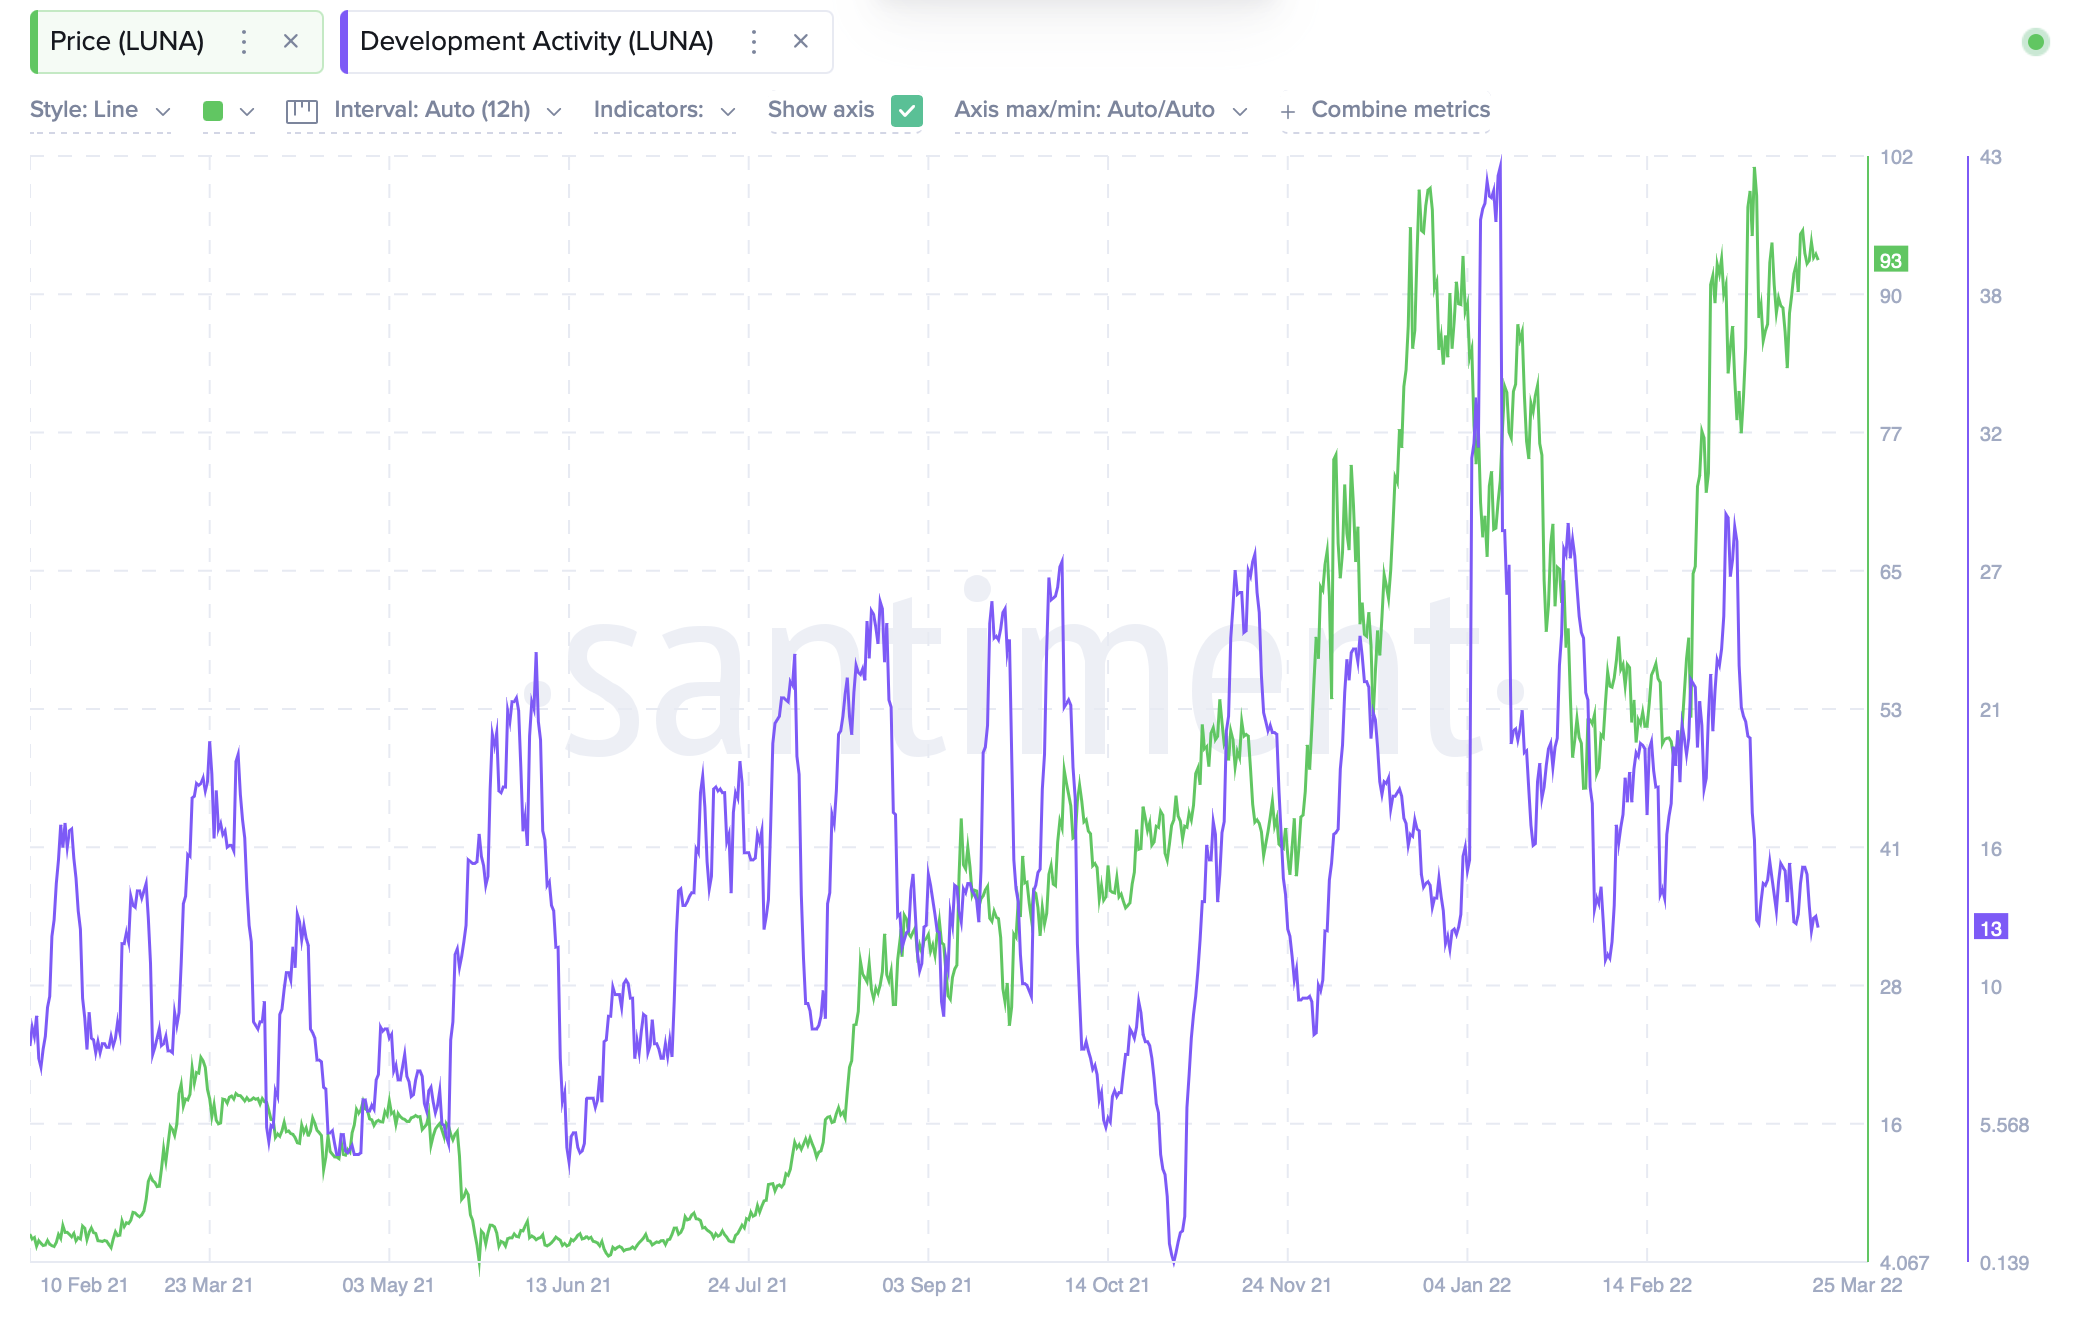
Task: Click the 10 Feb 21 date label
Action: 84,1285
